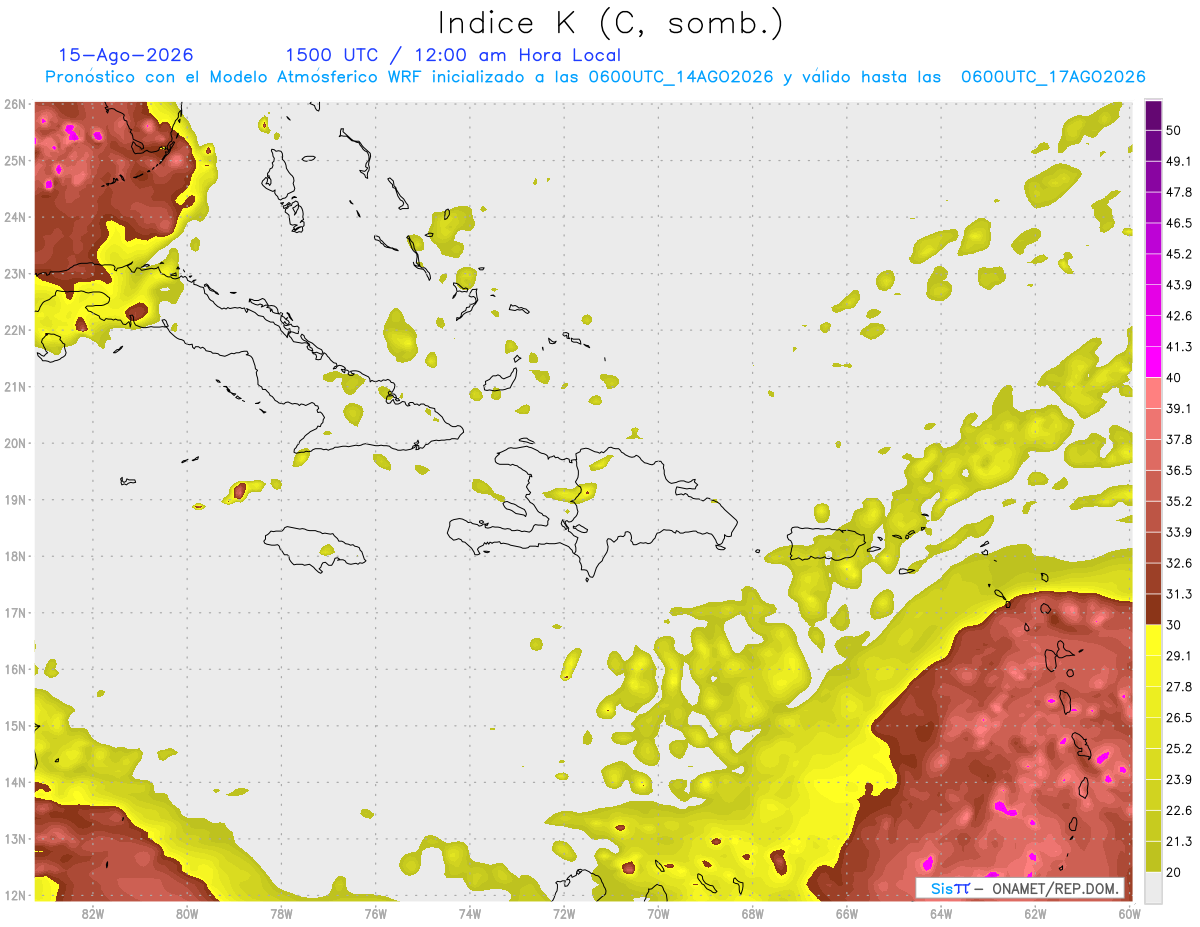The image size is (1200, 927).
Task: Click the colorbar value "50"
Action: click(x=1174, y=131)
